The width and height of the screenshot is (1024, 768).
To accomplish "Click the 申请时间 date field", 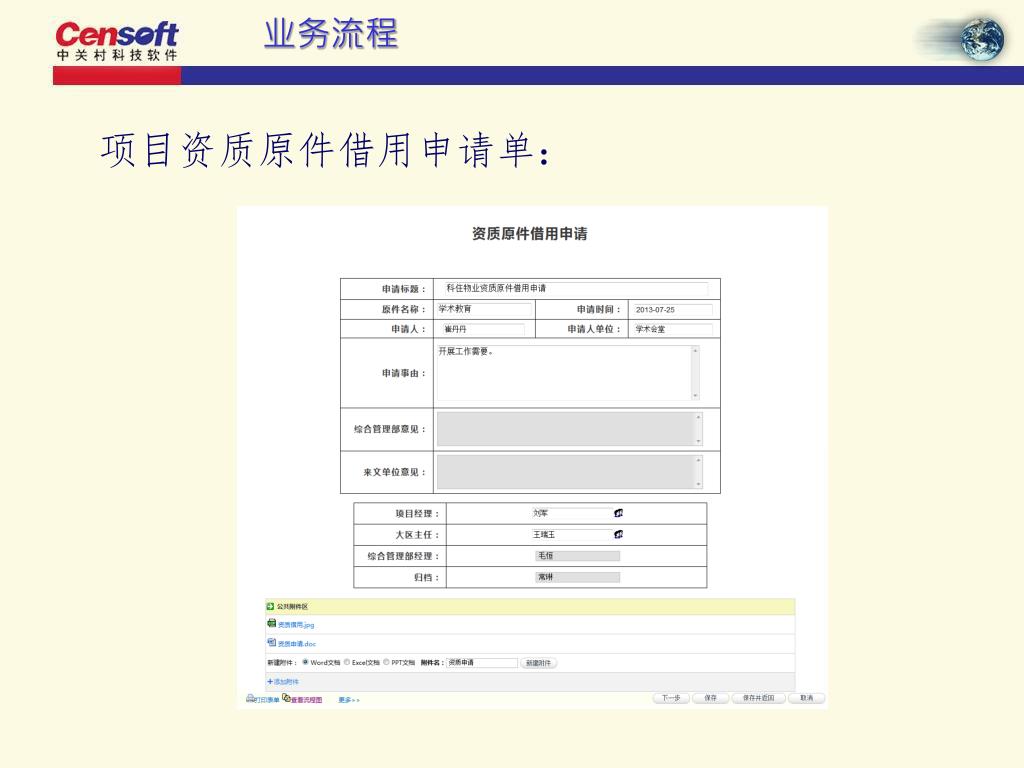I will 671,310.
